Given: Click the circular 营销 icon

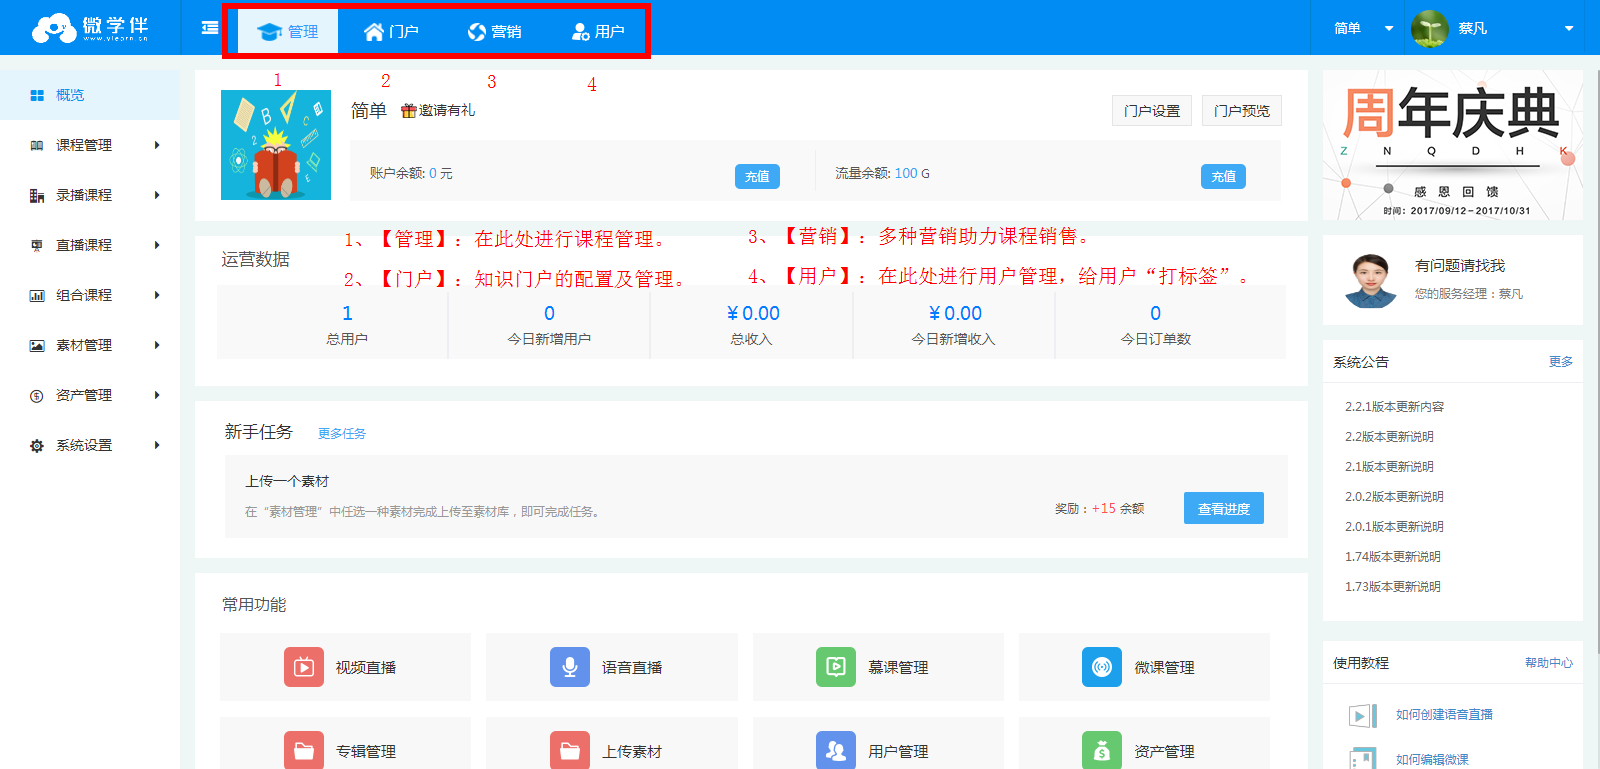Looking at the screenshot, I should coord(477,32).
